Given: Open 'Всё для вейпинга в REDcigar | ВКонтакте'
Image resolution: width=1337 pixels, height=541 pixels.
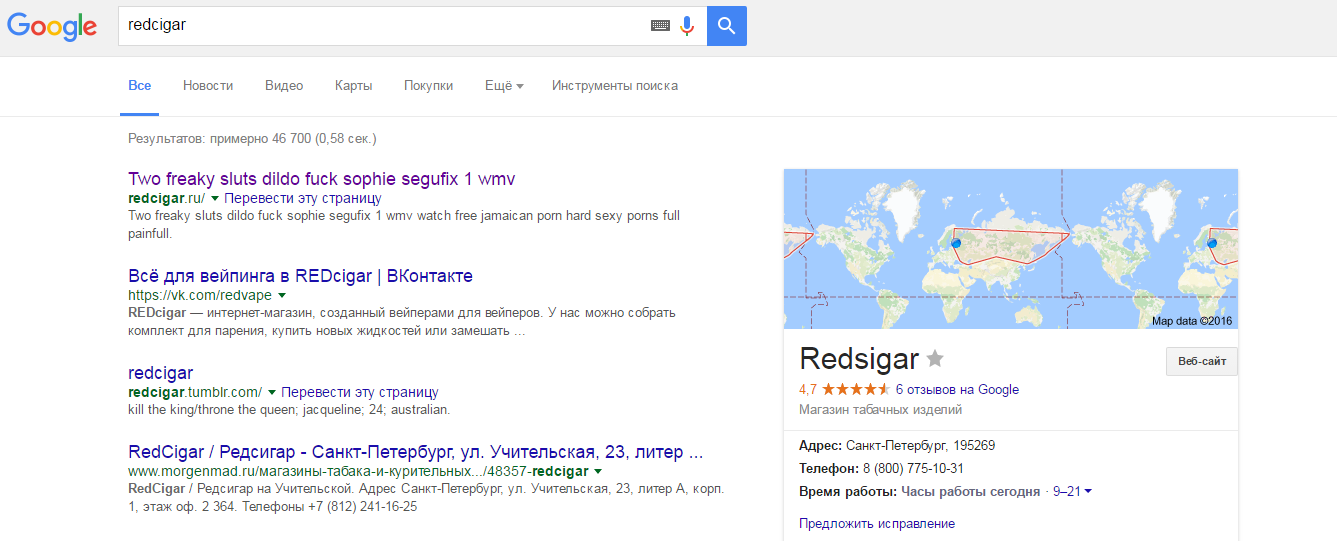Looking at the screenshot, I should (301, 276).
